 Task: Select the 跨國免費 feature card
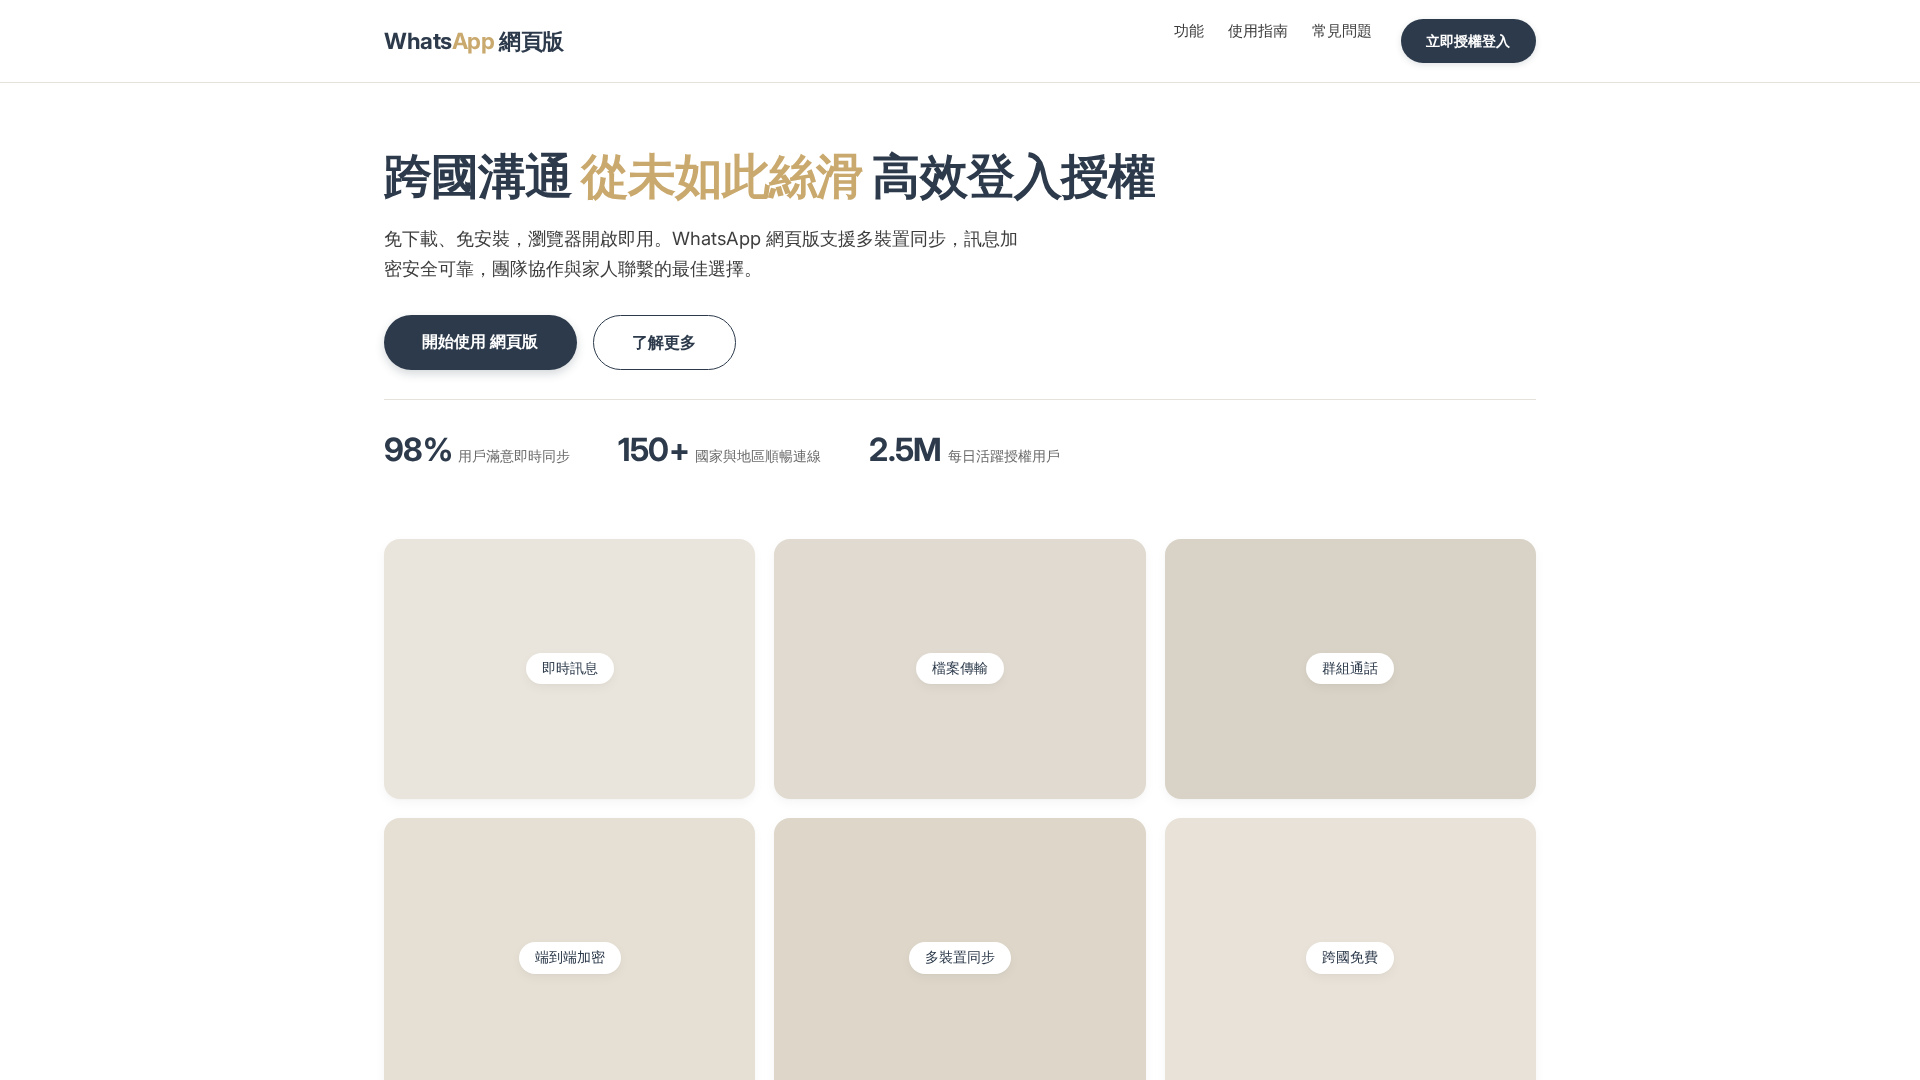(x=1350, y=949)
